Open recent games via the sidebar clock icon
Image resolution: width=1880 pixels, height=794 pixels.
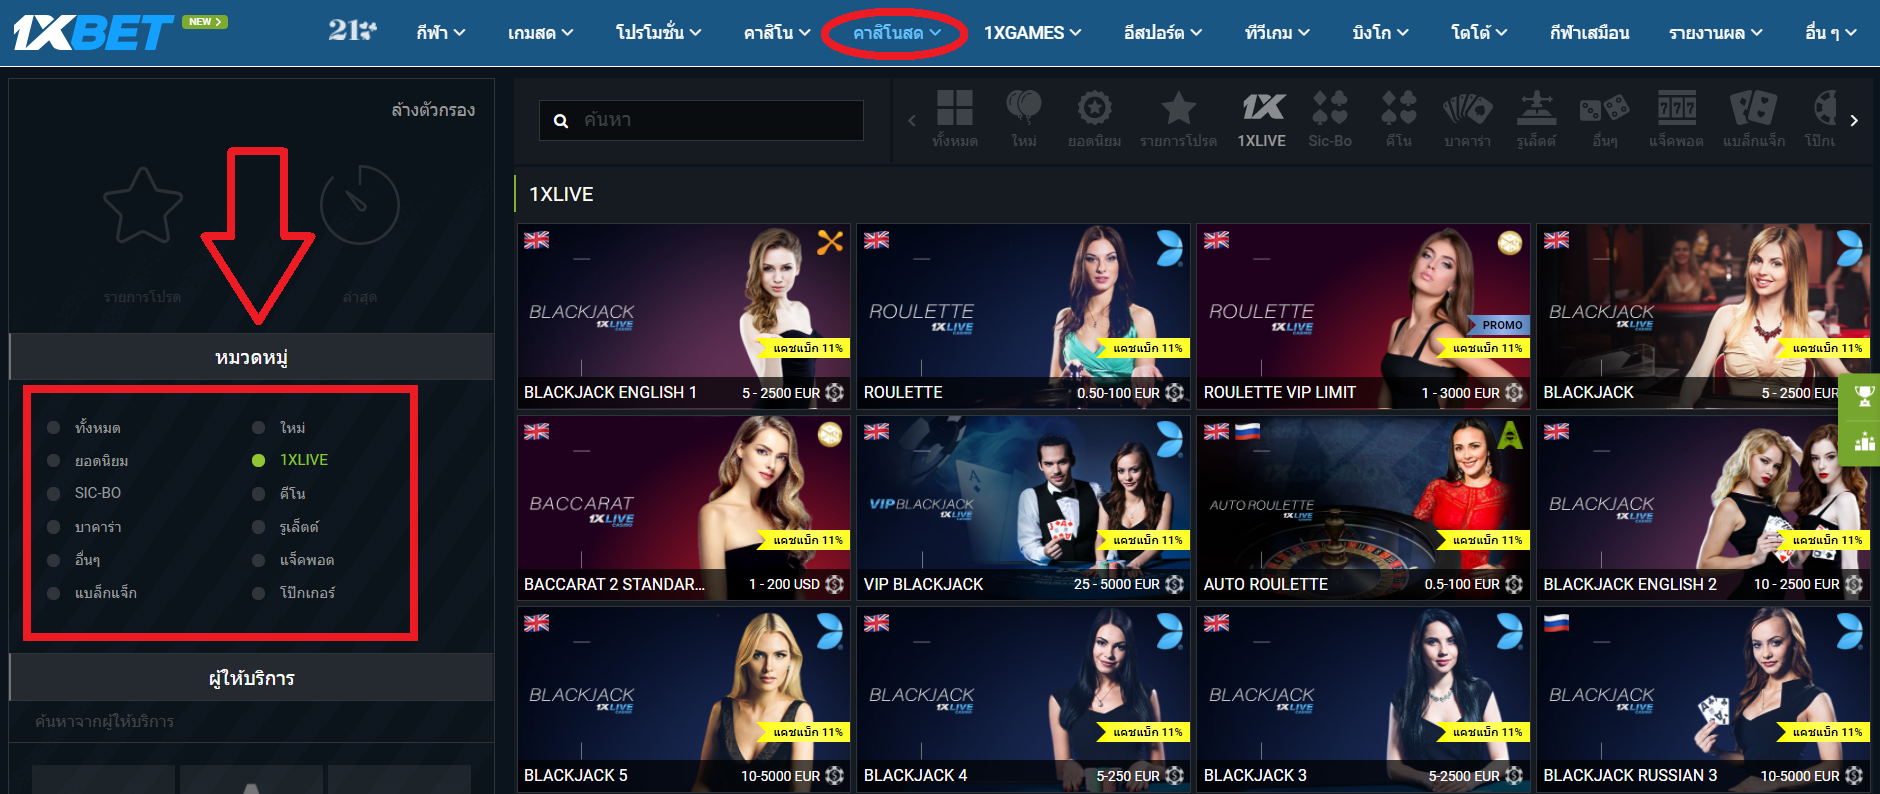pyautogui.click(x=359, y=205)
